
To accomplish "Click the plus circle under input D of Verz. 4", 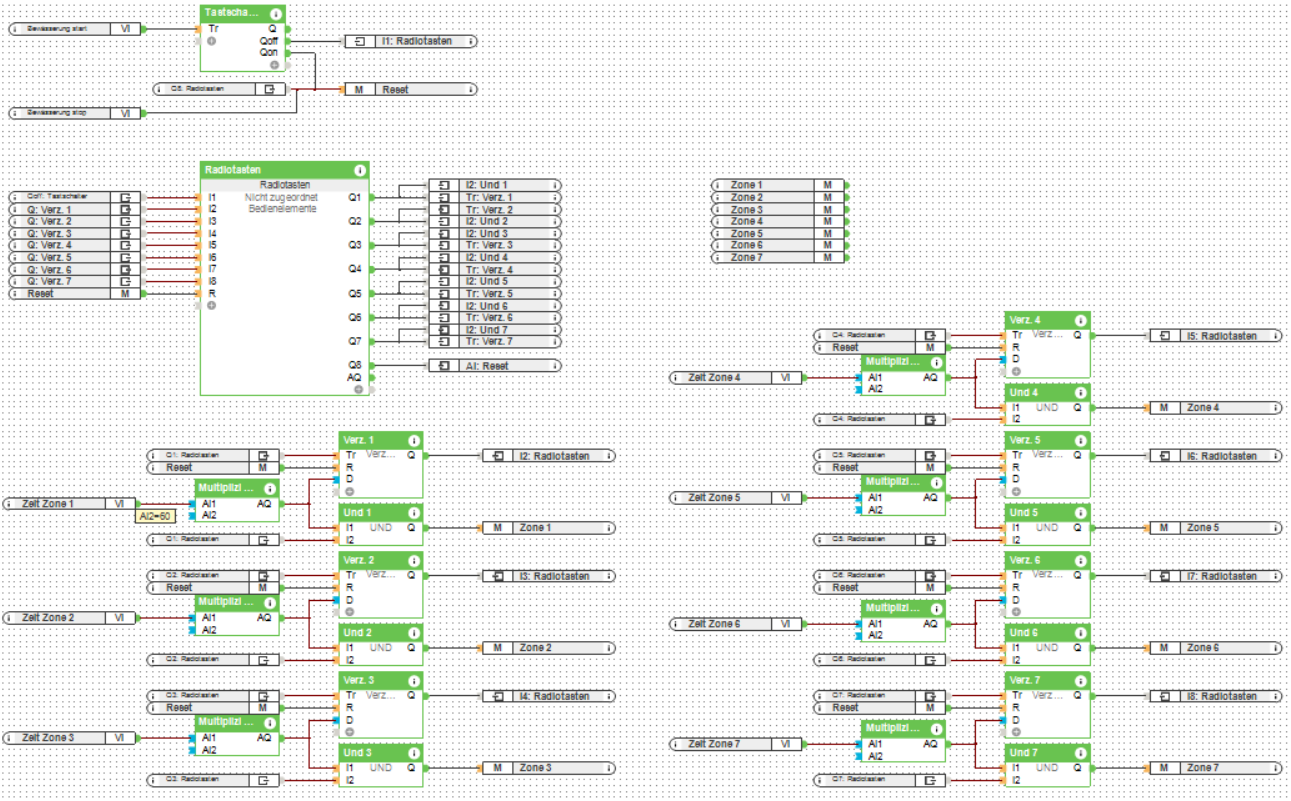I will (x=1016, y=372).
